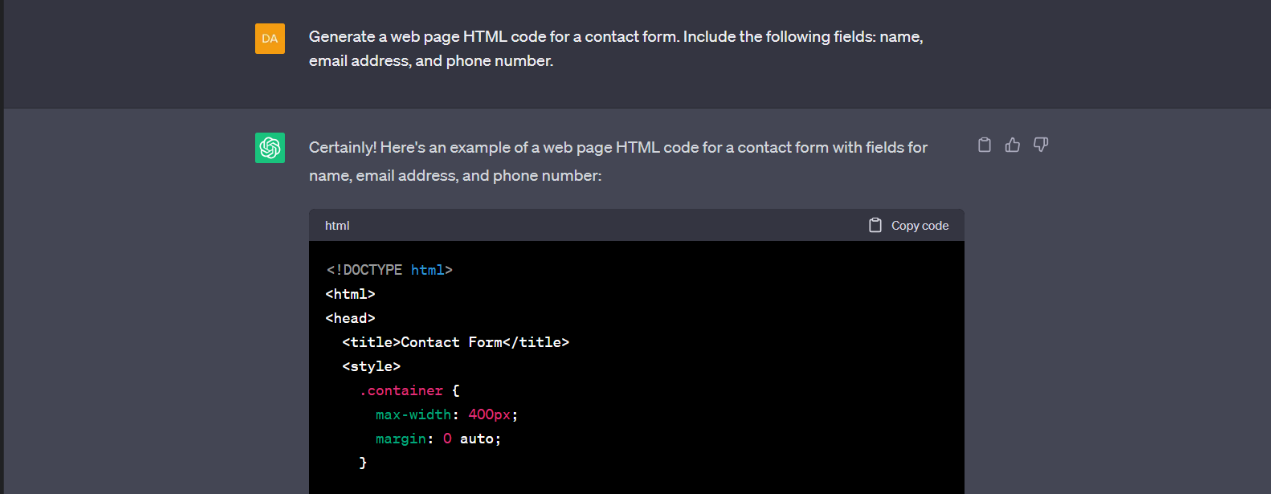Click the <!DOCTYPE html> code line
The width and height of the screenshot is (1271, 494).
tap(389, 270)
